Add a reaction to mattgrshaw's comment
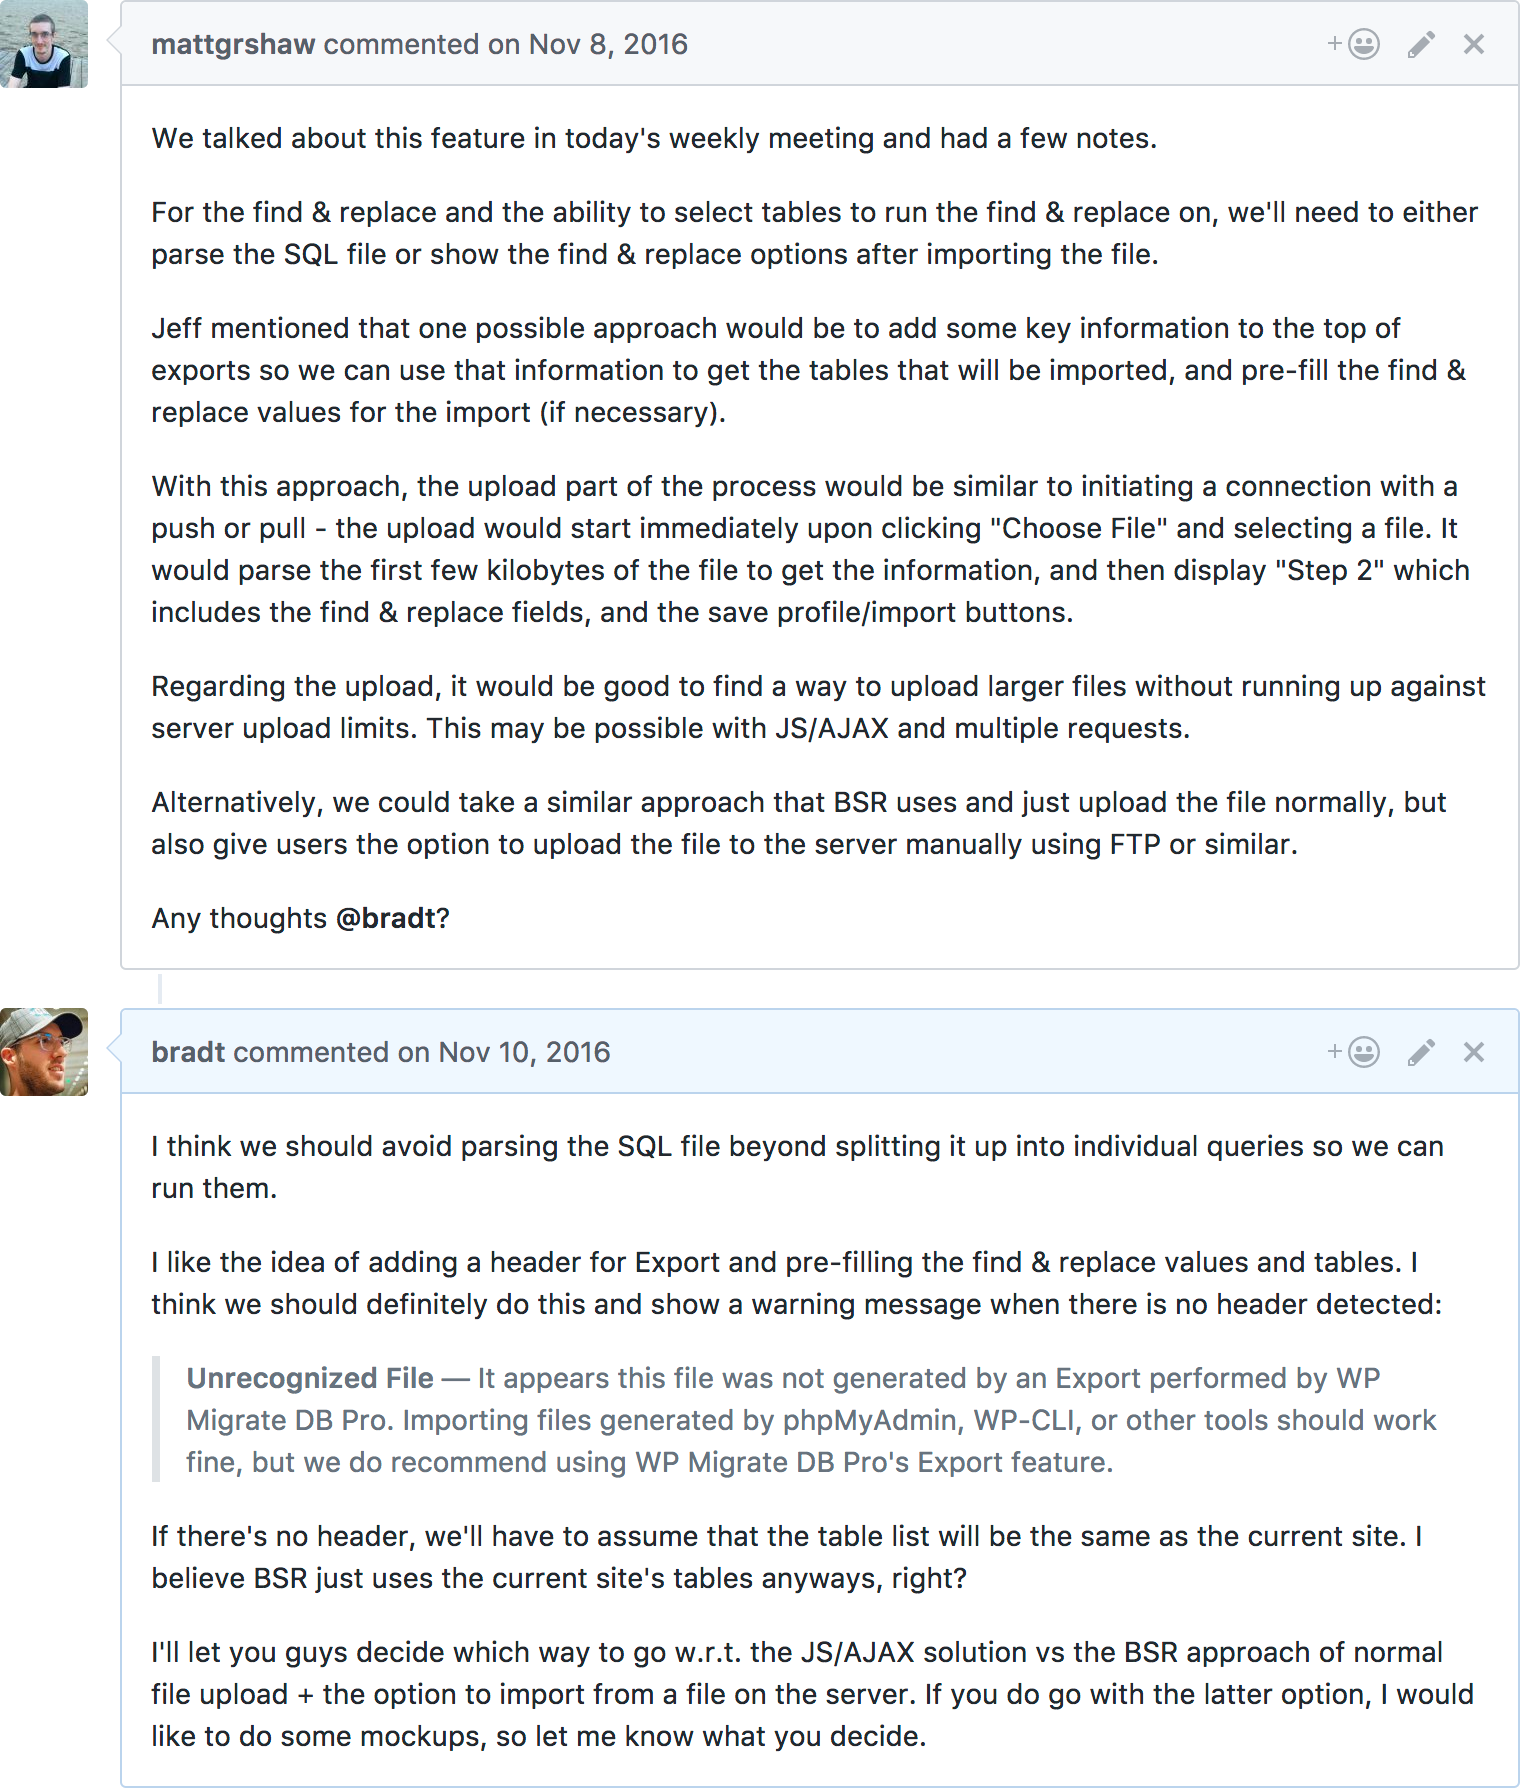The image size is (1520, 1788). pyautogui.click(x=1353, y=44)
